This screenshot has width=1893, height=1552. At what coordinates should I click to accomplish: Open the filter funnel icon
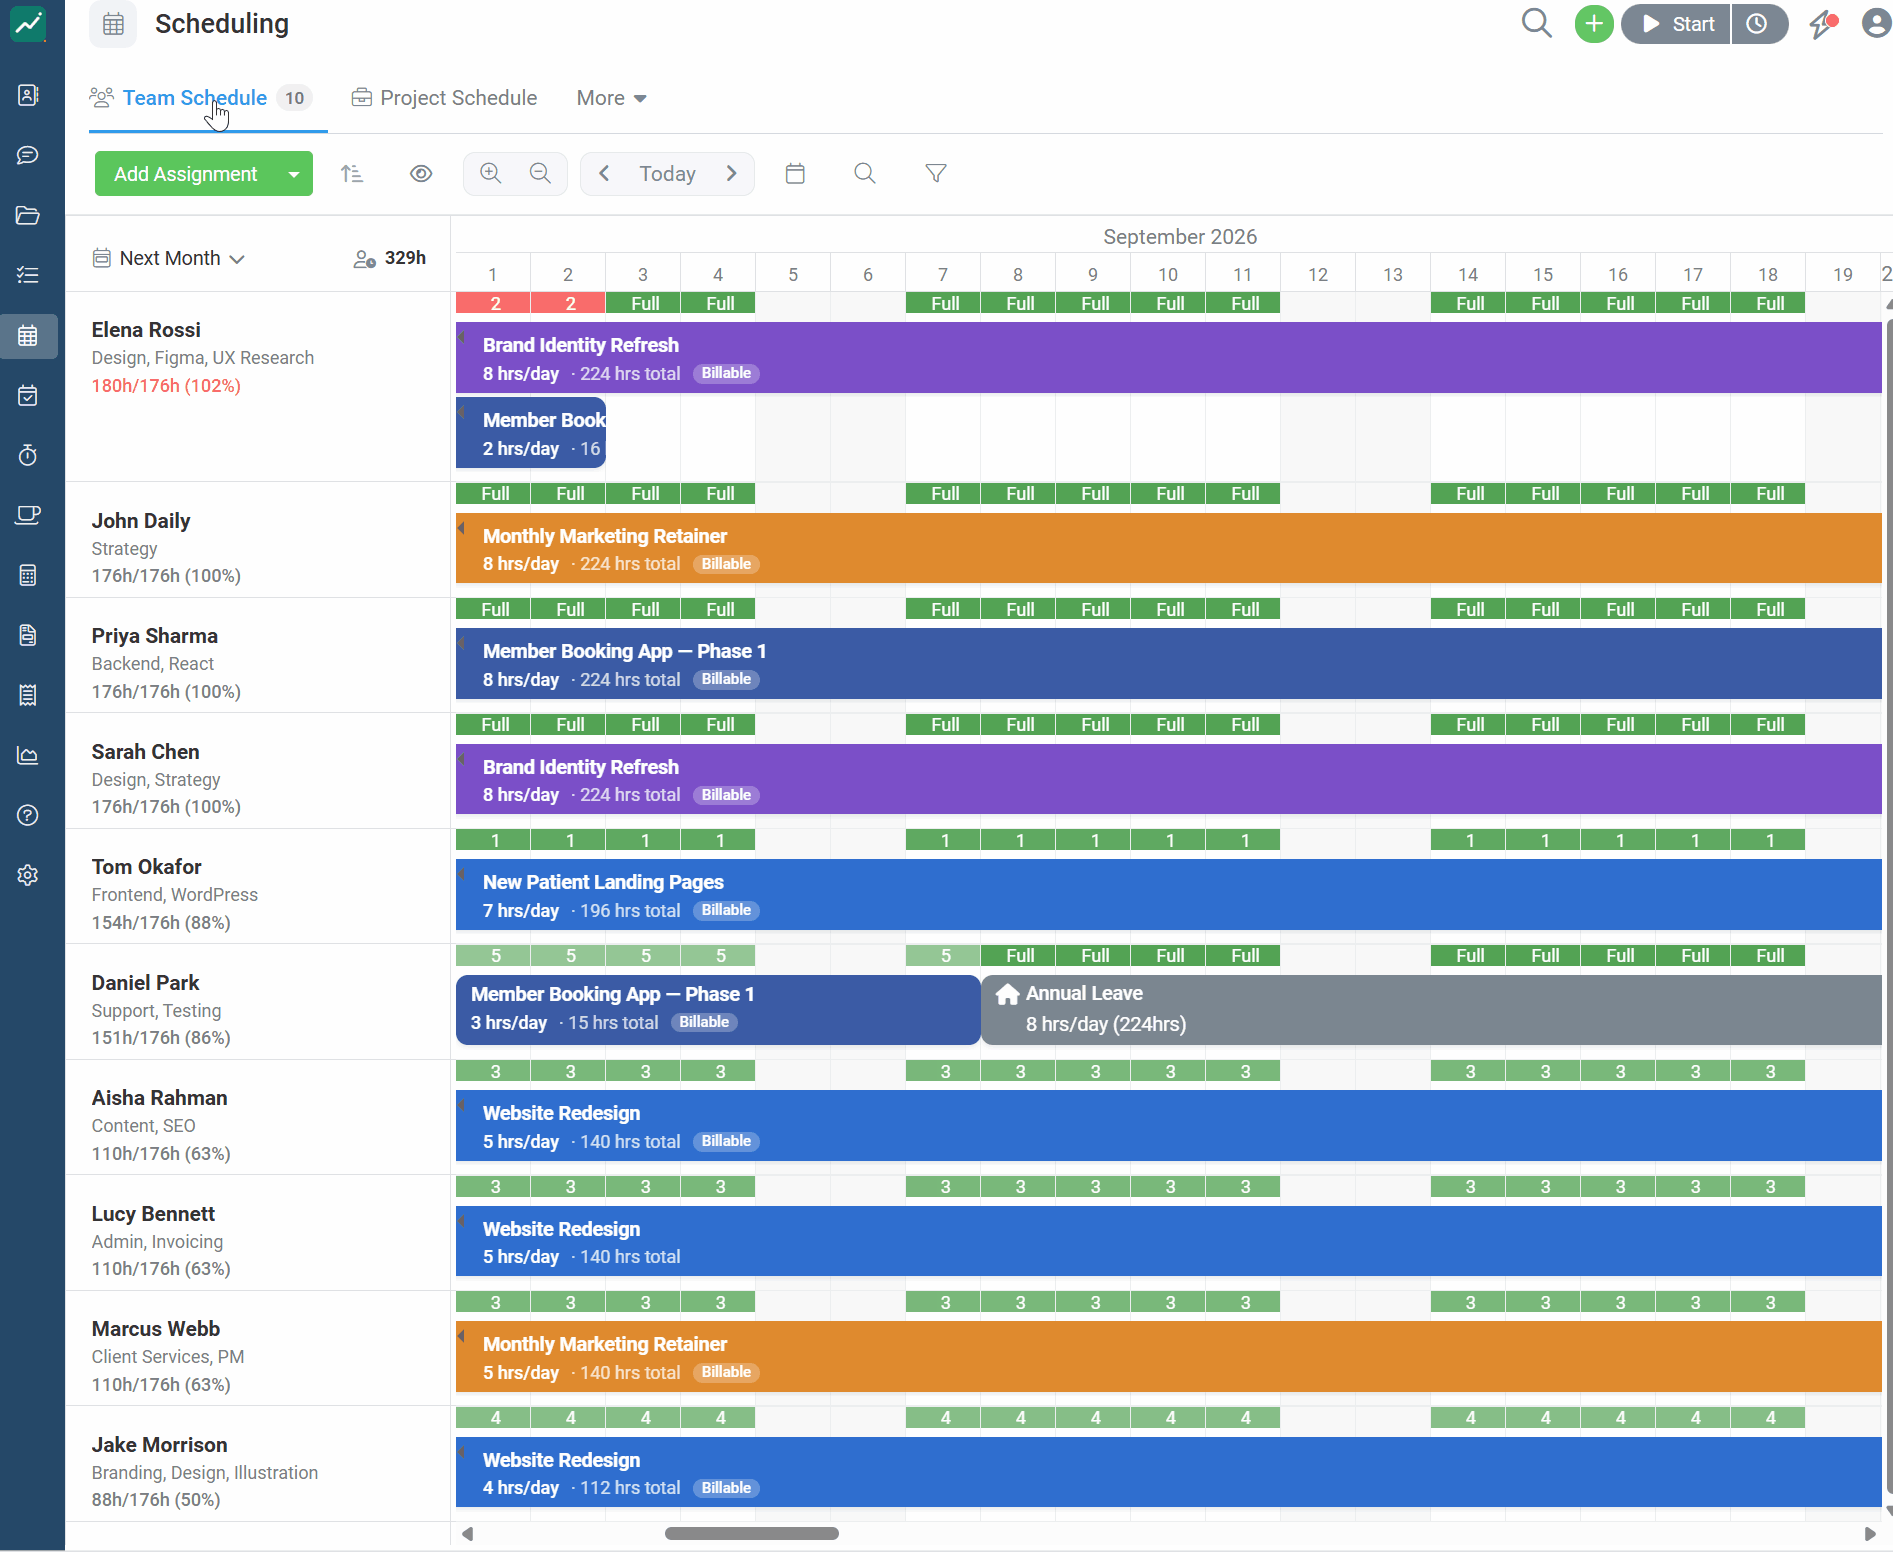click(936, 174)
